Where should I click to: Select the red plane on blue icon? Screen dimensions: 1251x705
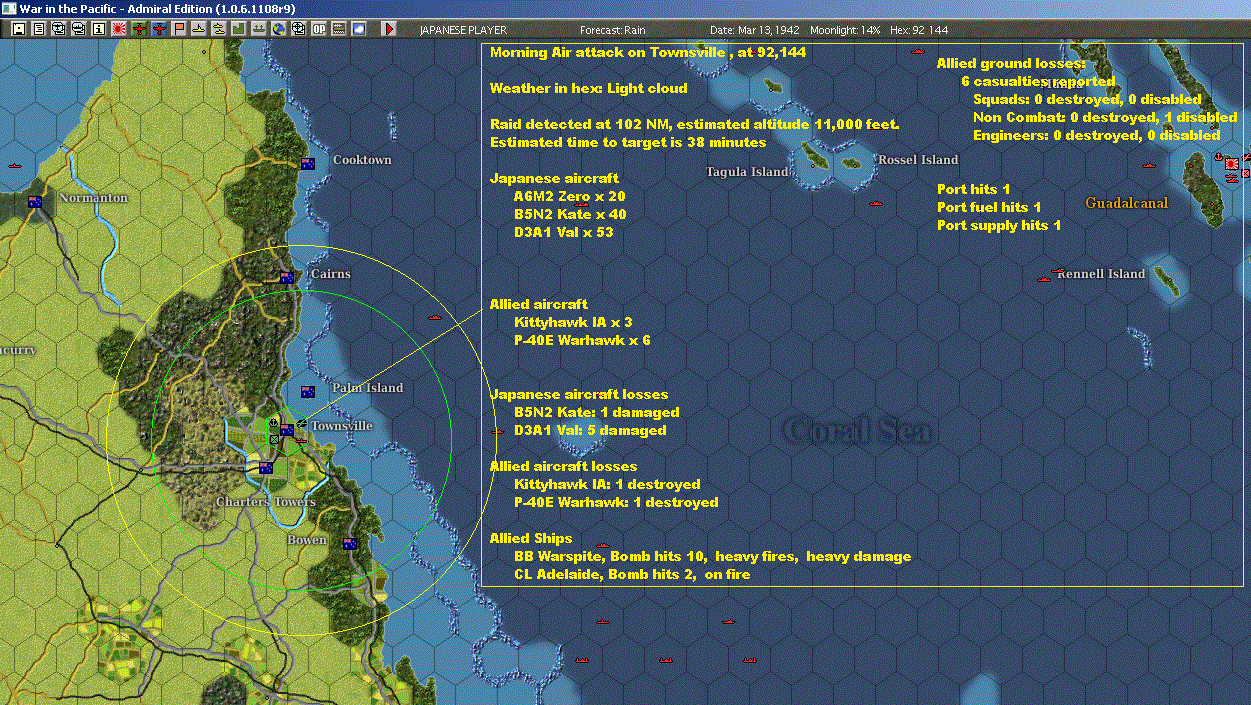(x=159, y=29)
